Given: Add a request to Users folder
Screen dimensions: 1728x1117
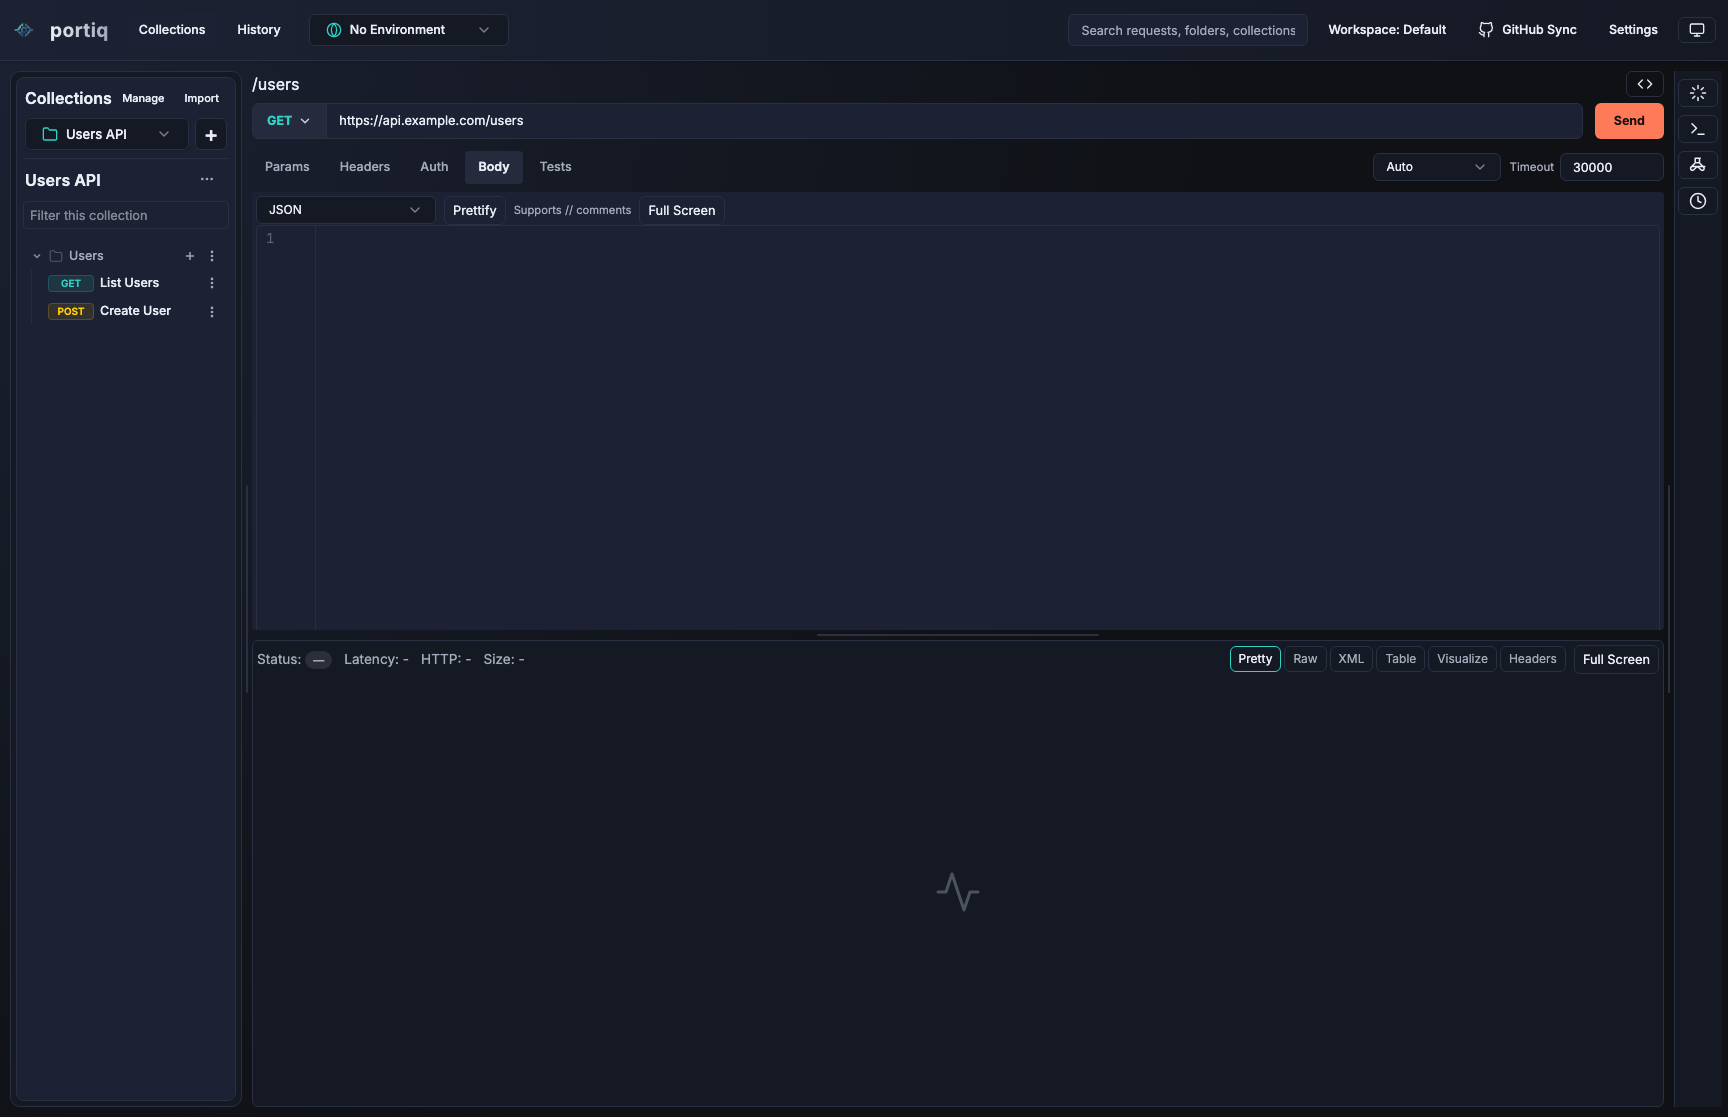Looking at the screenshot, I should pos(190,256).
